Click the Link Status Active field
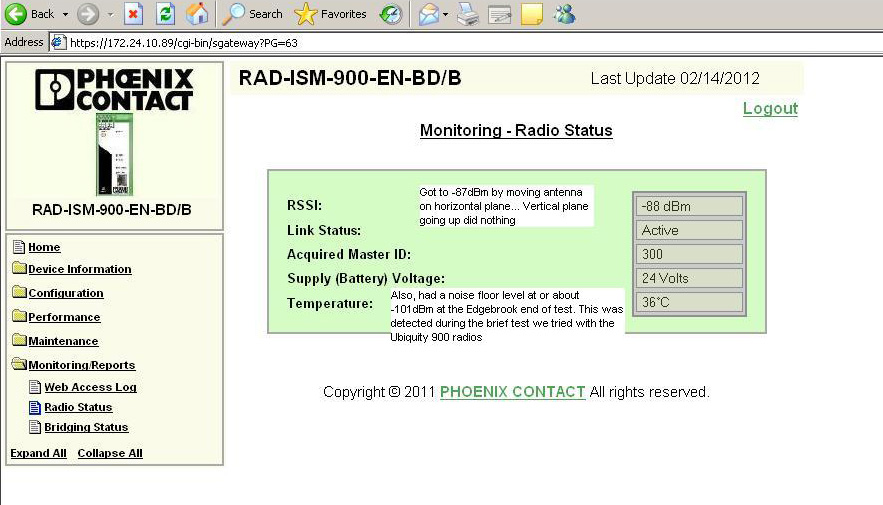The width and height of the screenshot is (883, 505). tap(689, 230)
